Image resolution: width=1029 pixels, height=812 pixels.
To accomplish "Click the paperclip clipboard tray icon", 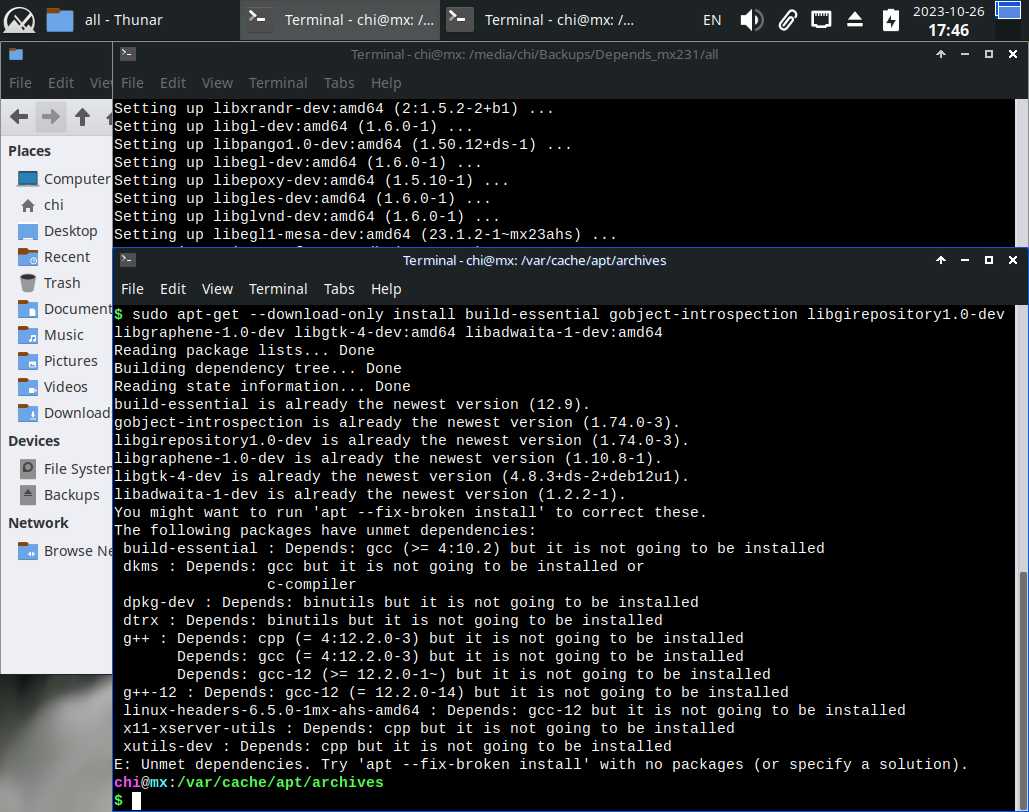I will tap(788, 20).
